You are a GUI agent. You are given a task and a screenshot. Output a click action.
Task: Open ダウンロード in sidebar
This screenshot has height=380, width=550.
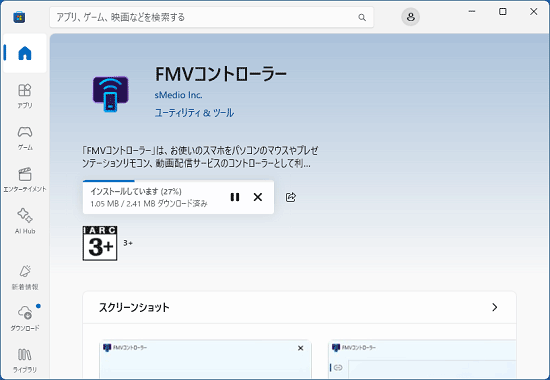tap(25, 318)
